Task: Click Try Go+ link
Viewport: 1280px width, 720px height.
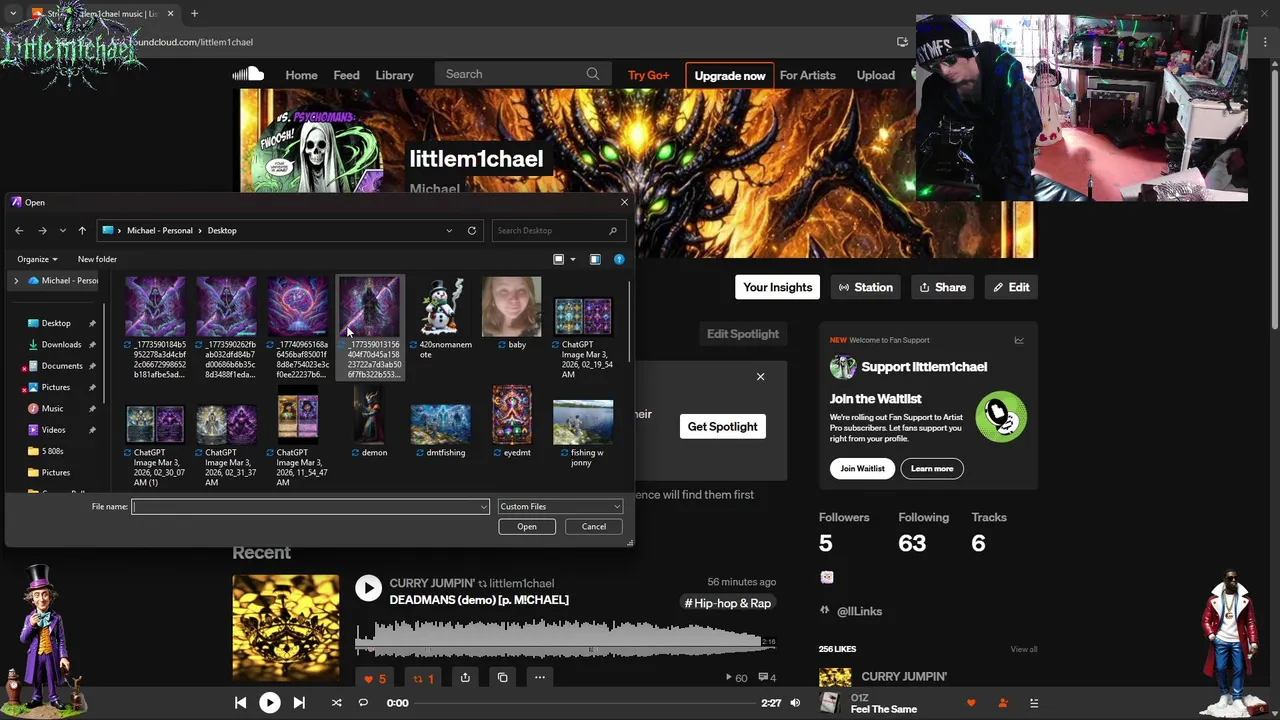Action: click(648, 75)
